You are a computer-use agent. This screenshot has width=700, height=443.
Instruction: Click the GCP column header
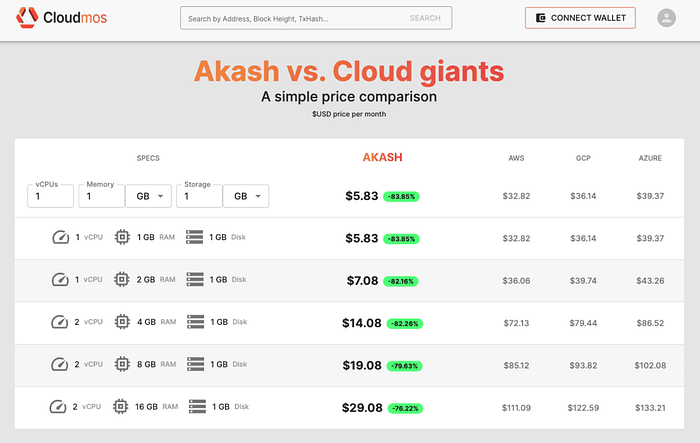pyautogui.click(x=583, y=158)
